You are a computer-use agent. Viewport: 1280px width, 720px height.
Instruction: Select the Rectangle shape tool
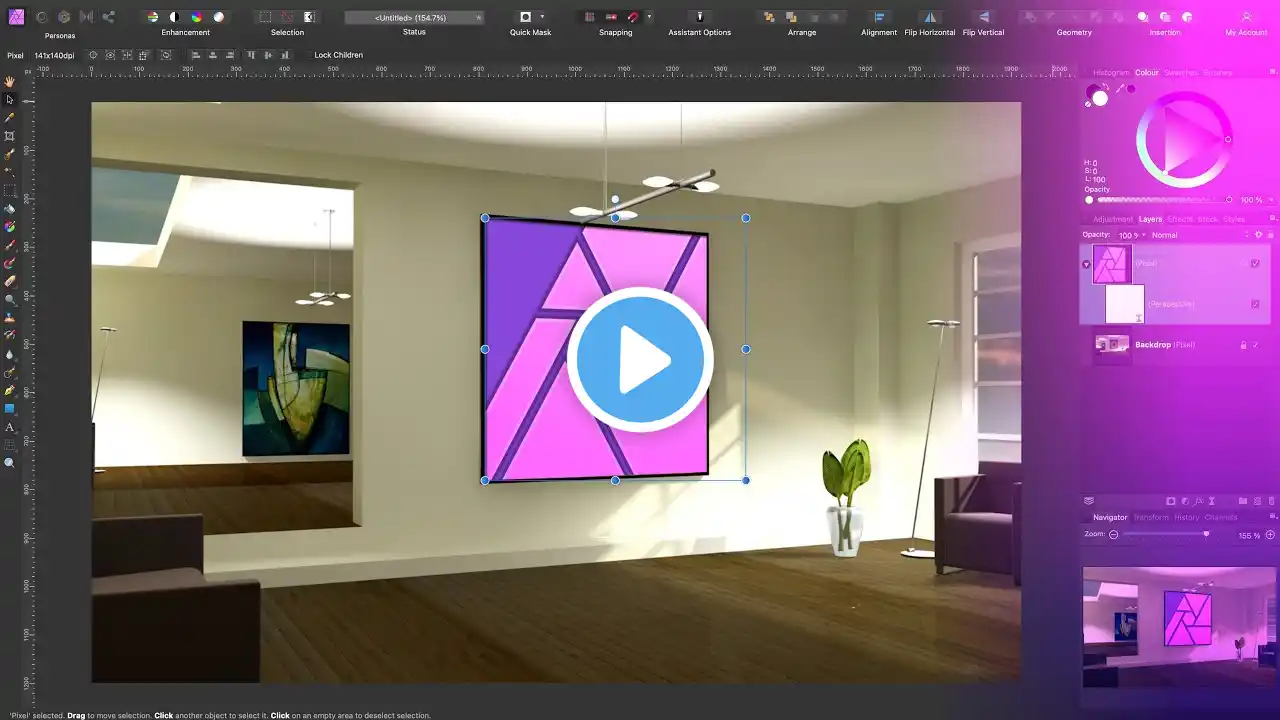coord(10,409)
